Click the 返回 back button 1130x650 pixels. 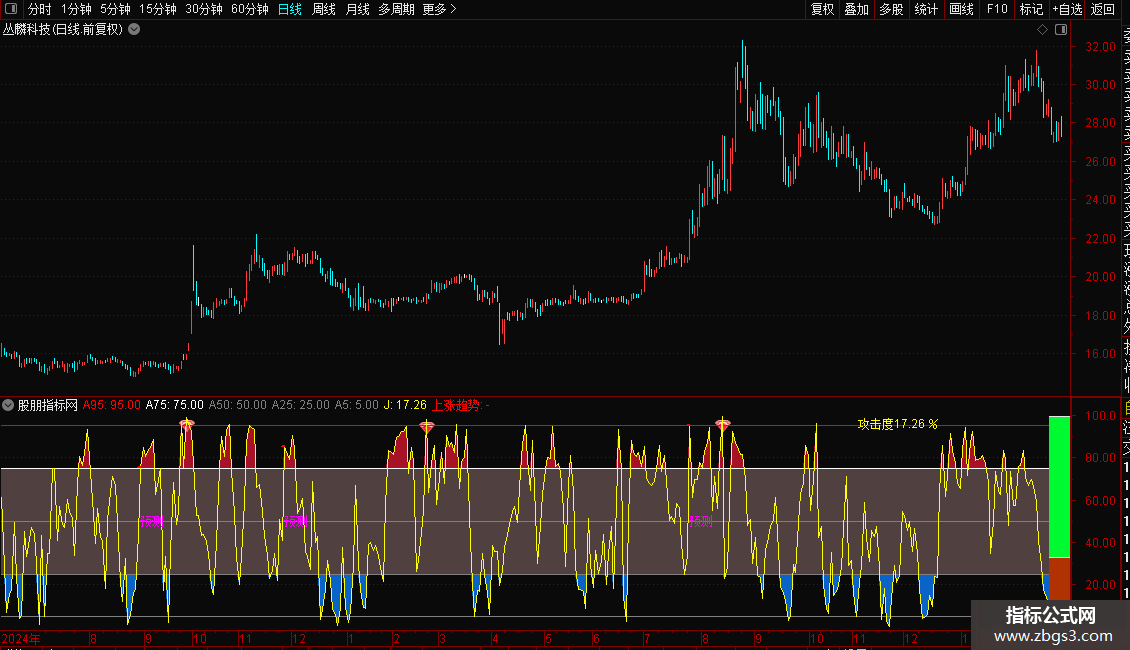(x=1103, y=9)
